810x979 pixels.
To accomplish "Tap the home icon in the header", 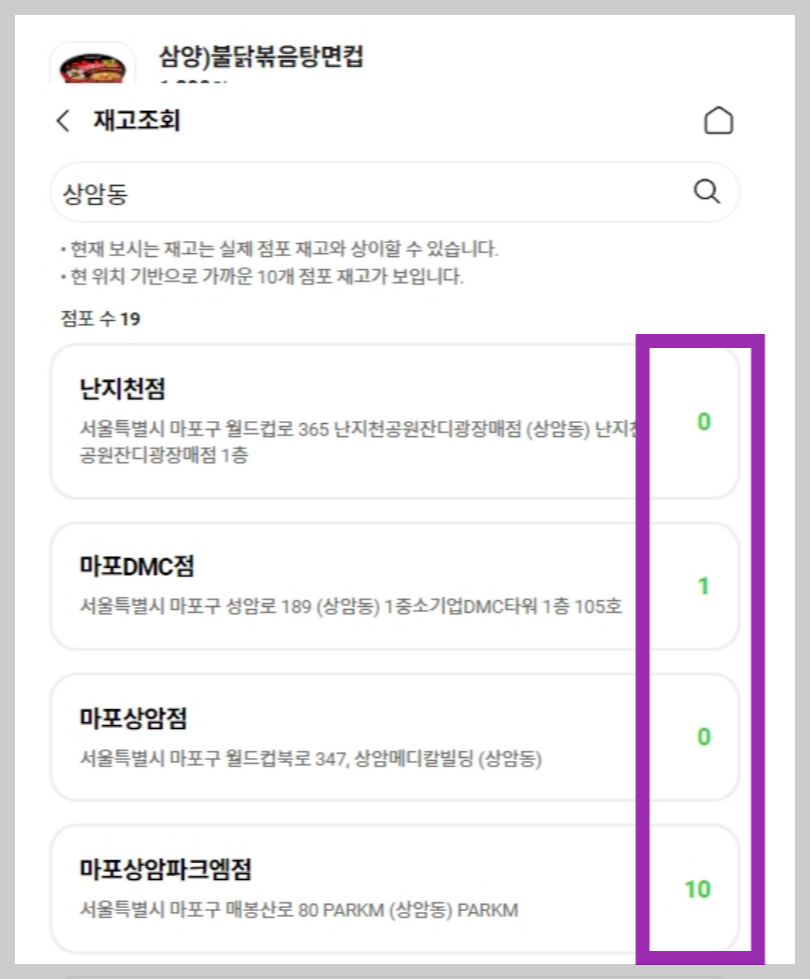I will (718, 121).
